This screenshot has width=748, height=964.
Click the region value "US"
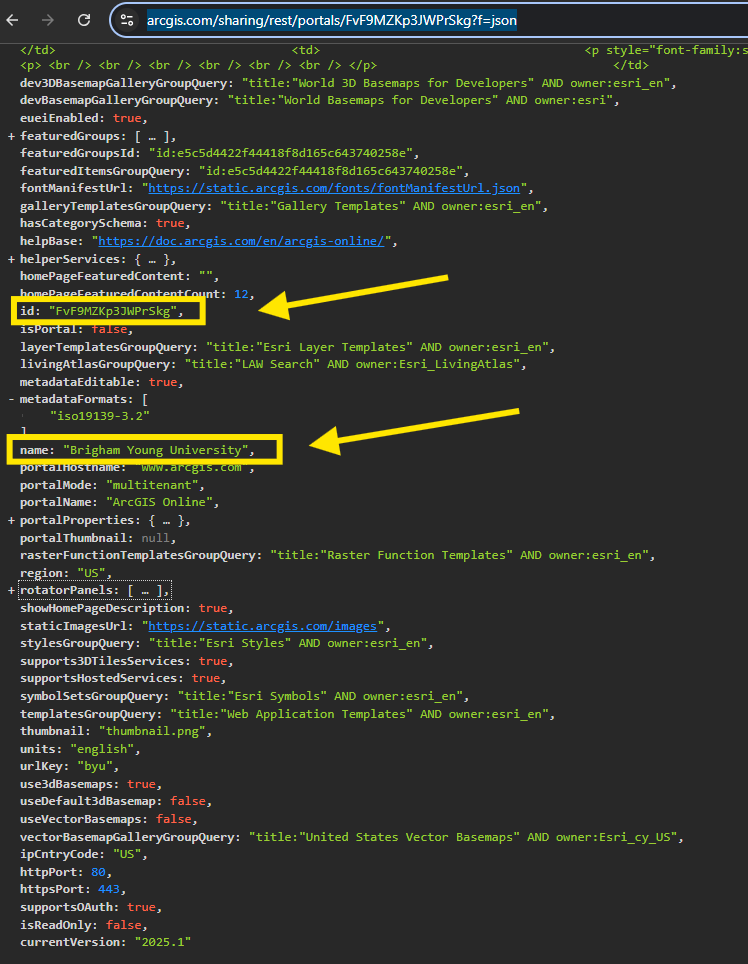tap(91, 573)
